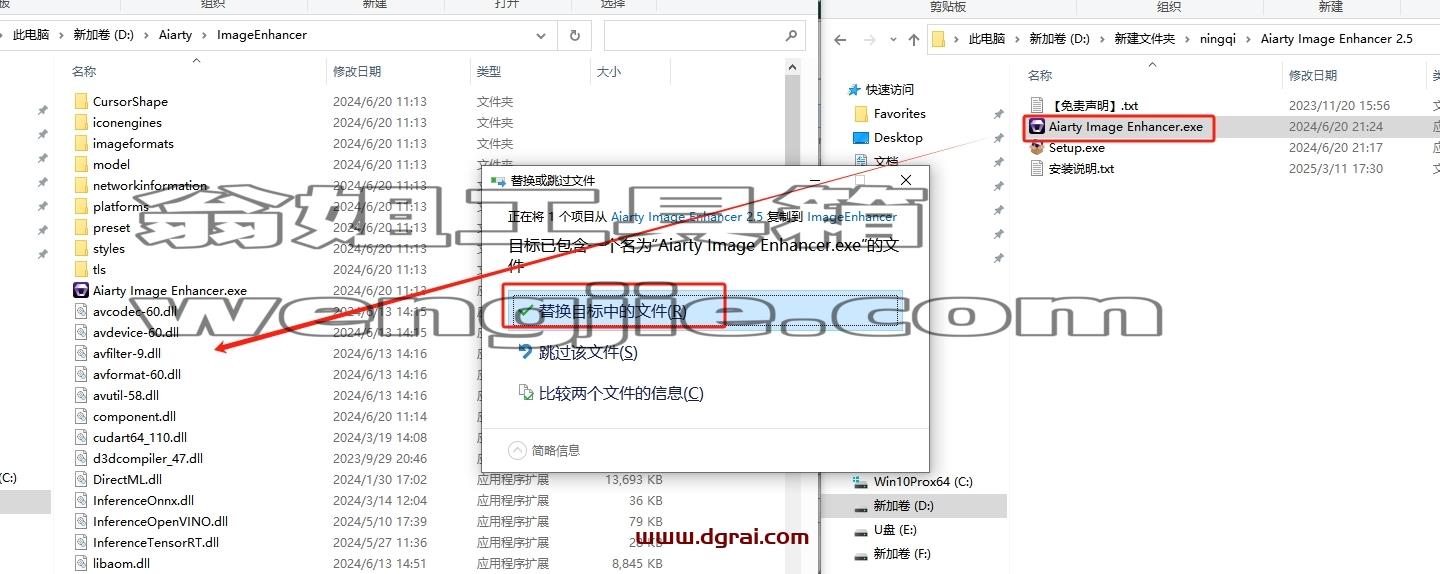The width and height of the screenshot is (1440, 574).
Task: Open Favorites in right navigation pane
Action: [899, 114]
